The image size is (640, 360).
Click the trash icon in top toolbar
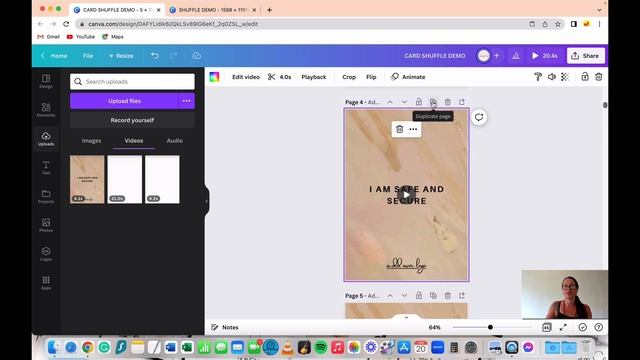598,77
